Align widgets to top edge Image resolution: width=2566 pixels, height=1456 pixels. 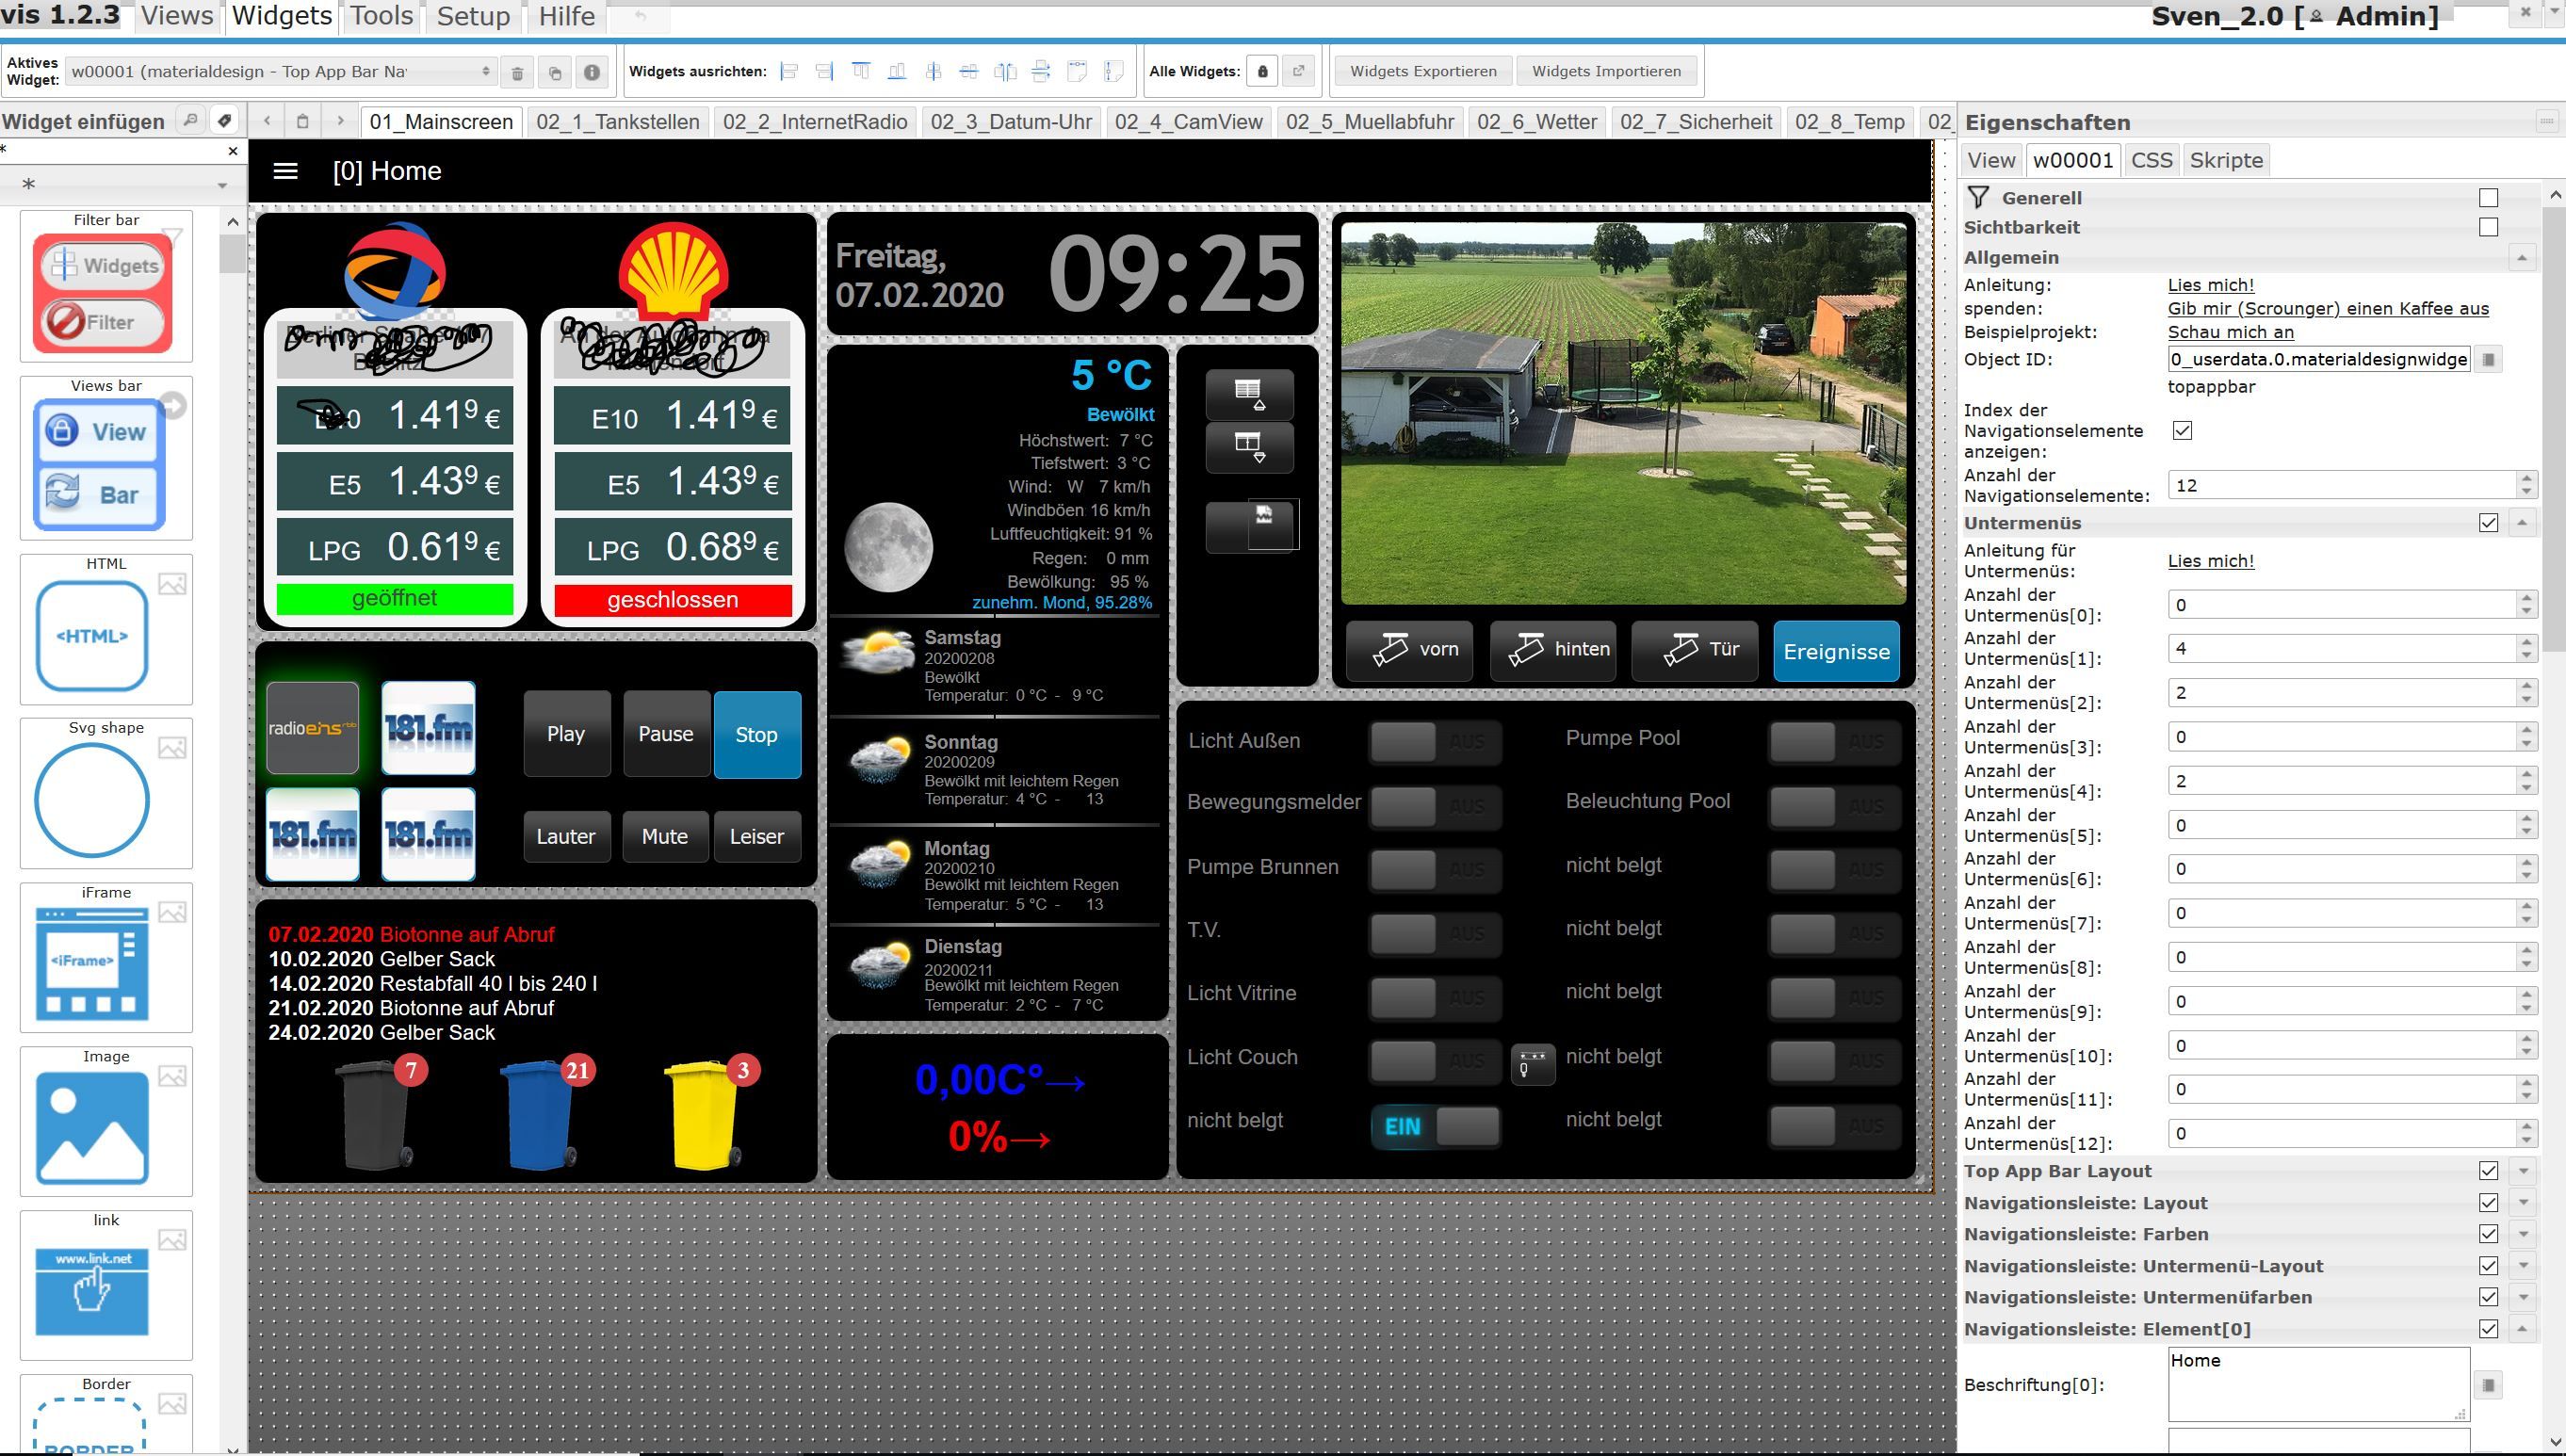click(x=861, y=71)
